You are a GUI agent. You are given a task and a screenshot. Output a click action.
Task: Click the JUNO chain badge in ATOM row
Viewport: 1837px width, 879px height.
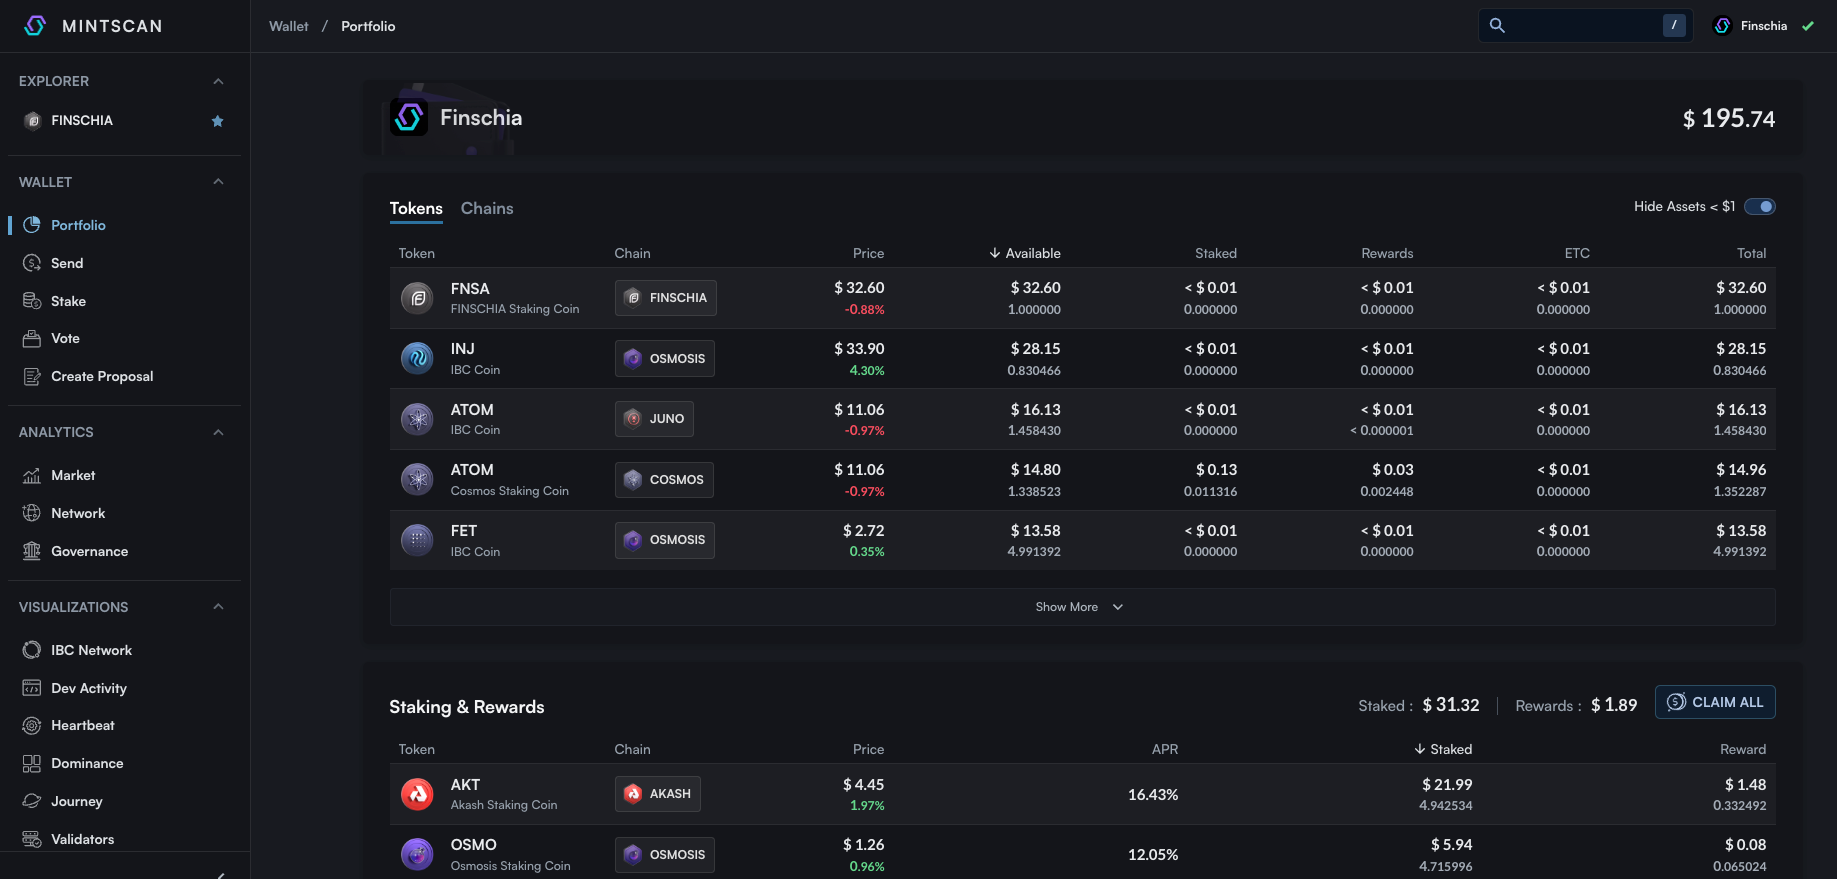coord(654,419)
